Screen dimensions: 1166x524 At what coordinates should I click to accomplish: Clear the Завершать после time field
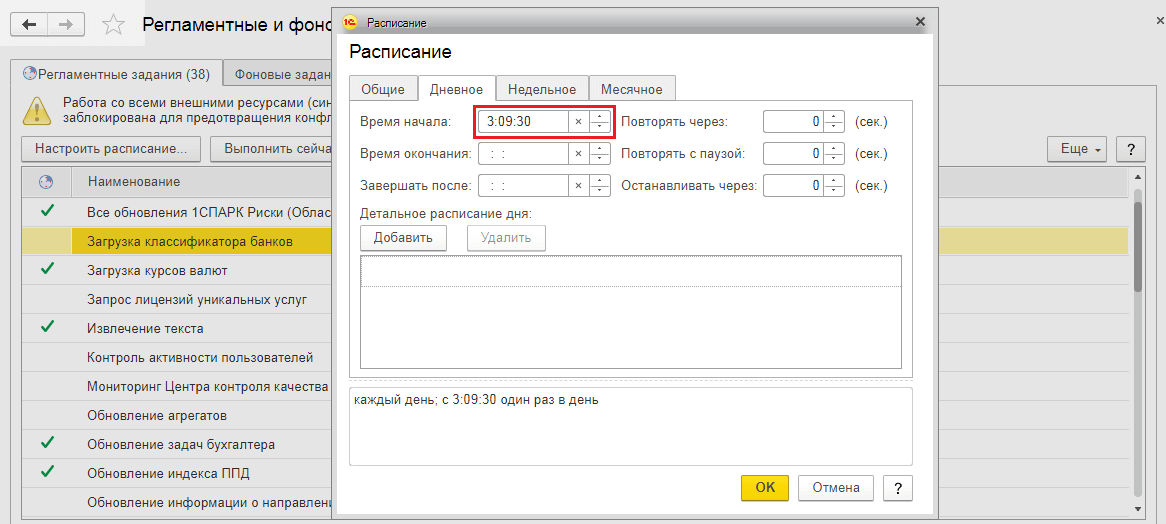[578, 186]
